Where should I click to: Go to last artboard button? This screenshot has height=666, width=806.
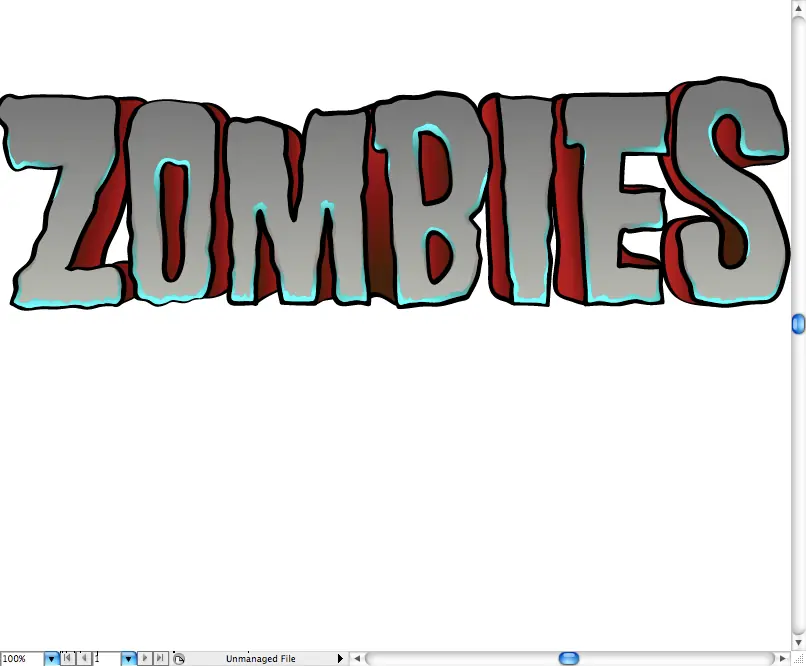click(x=160, y=658)
